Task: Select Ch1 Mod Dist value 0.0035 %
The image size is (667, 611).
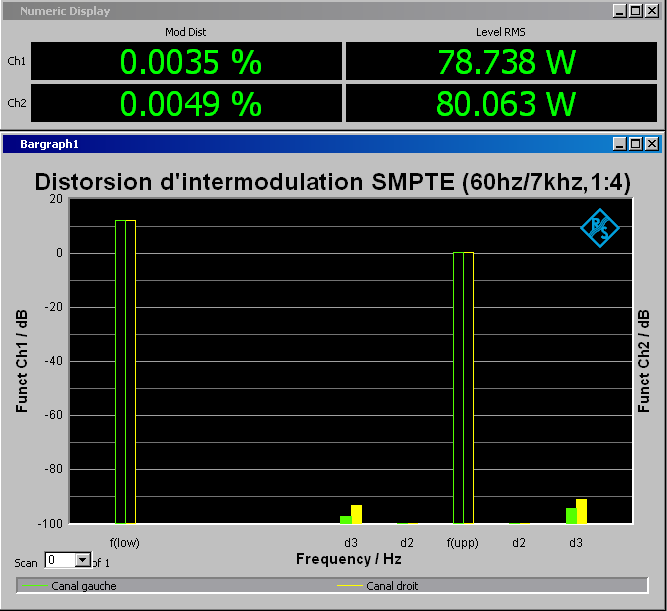Action: [186, 61]
